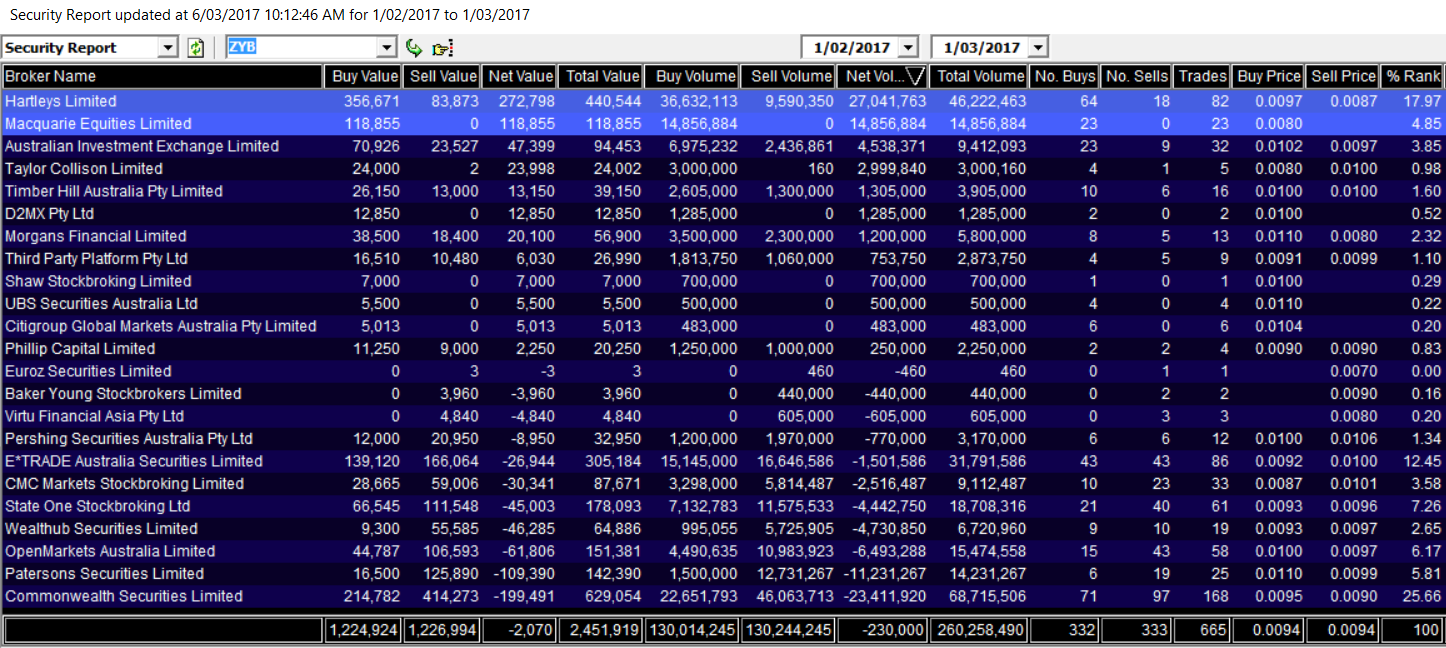Sort by Sell Volume column header
This screenshot has width=1446, height=648.
tap(788, 76)
